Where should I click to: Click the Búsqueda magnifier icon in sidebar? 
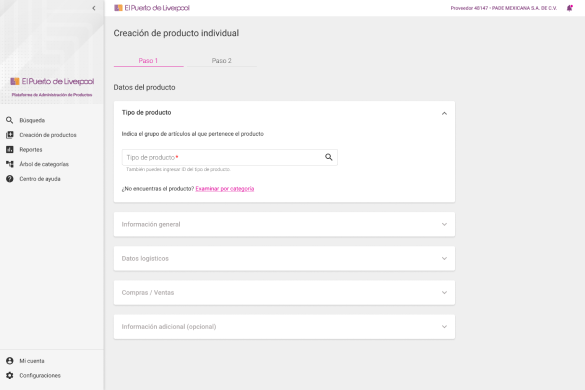[10, 120]
